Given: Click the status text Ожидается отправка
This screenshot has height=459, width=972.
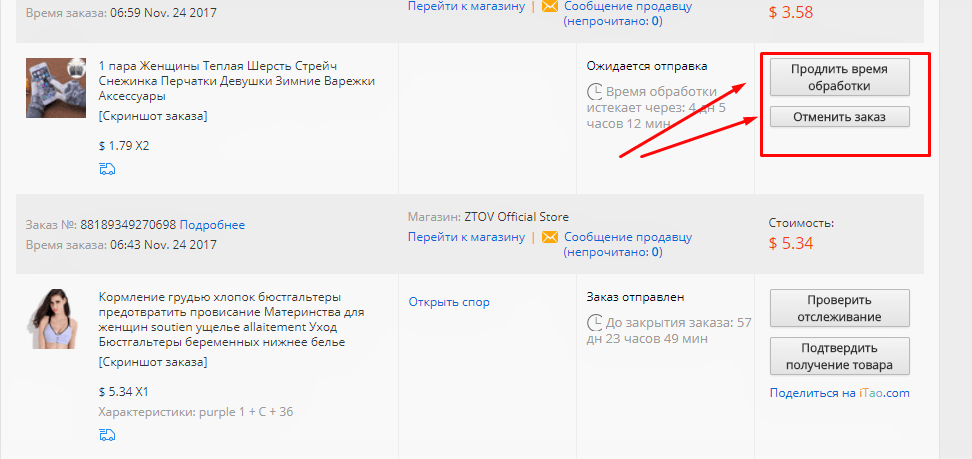Looking at the screenshot, I should (647, 66).
